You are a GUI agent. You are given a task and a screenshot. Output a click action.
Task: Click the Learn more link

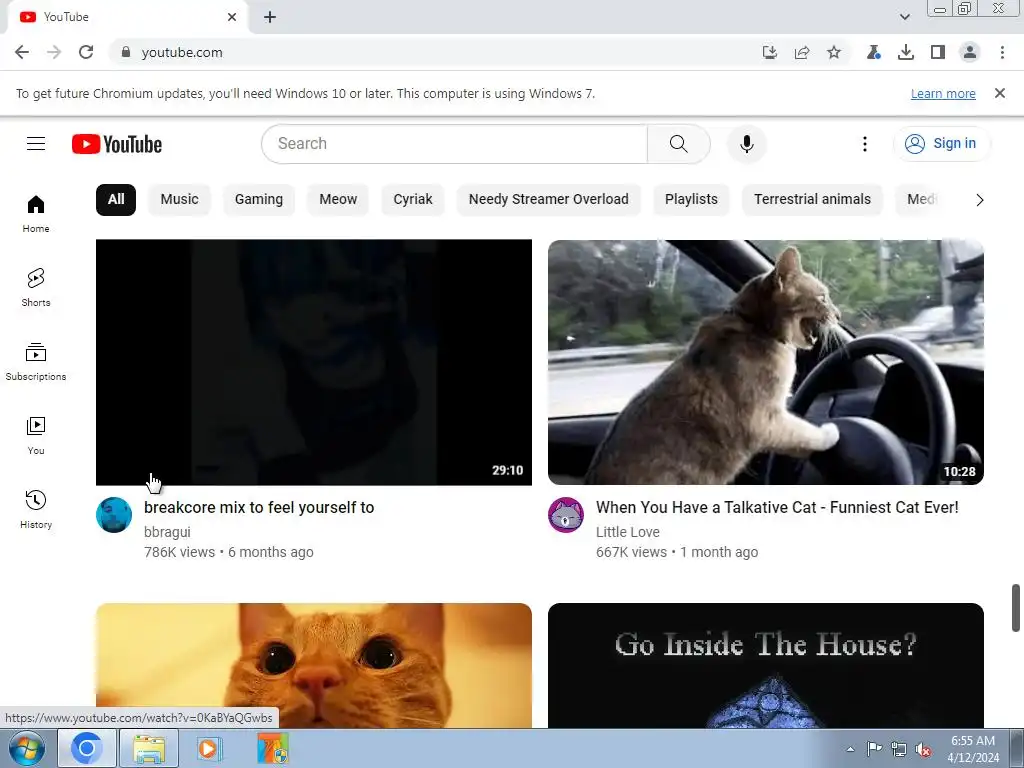point(943,93)
